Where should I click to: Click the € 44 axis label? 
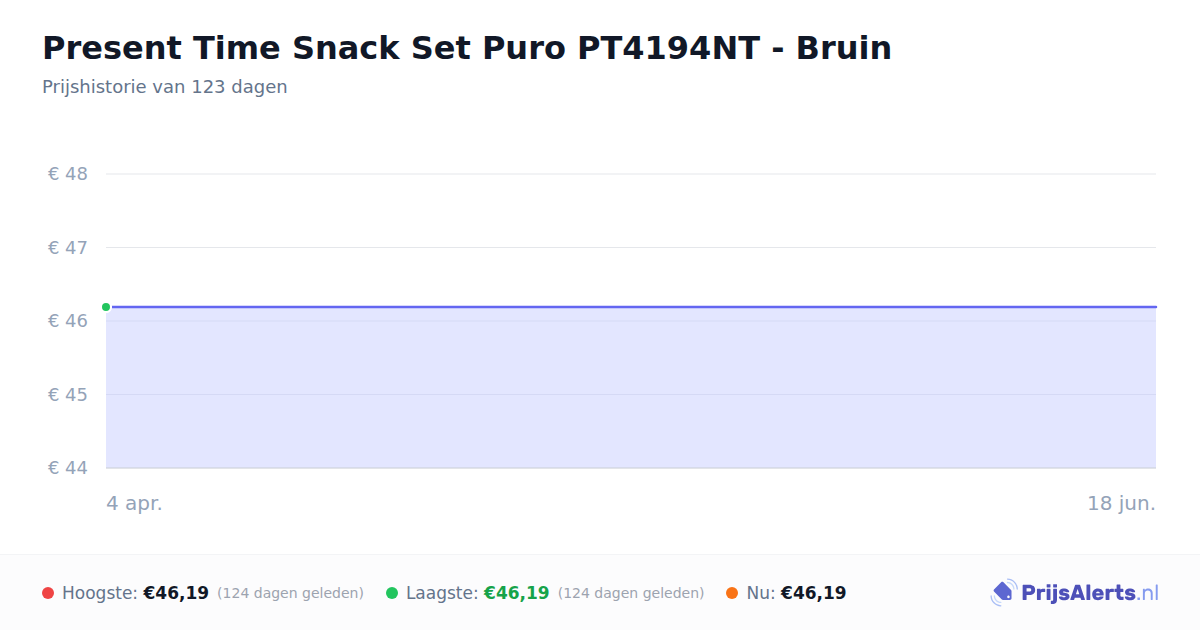click(x=68, y=468)
